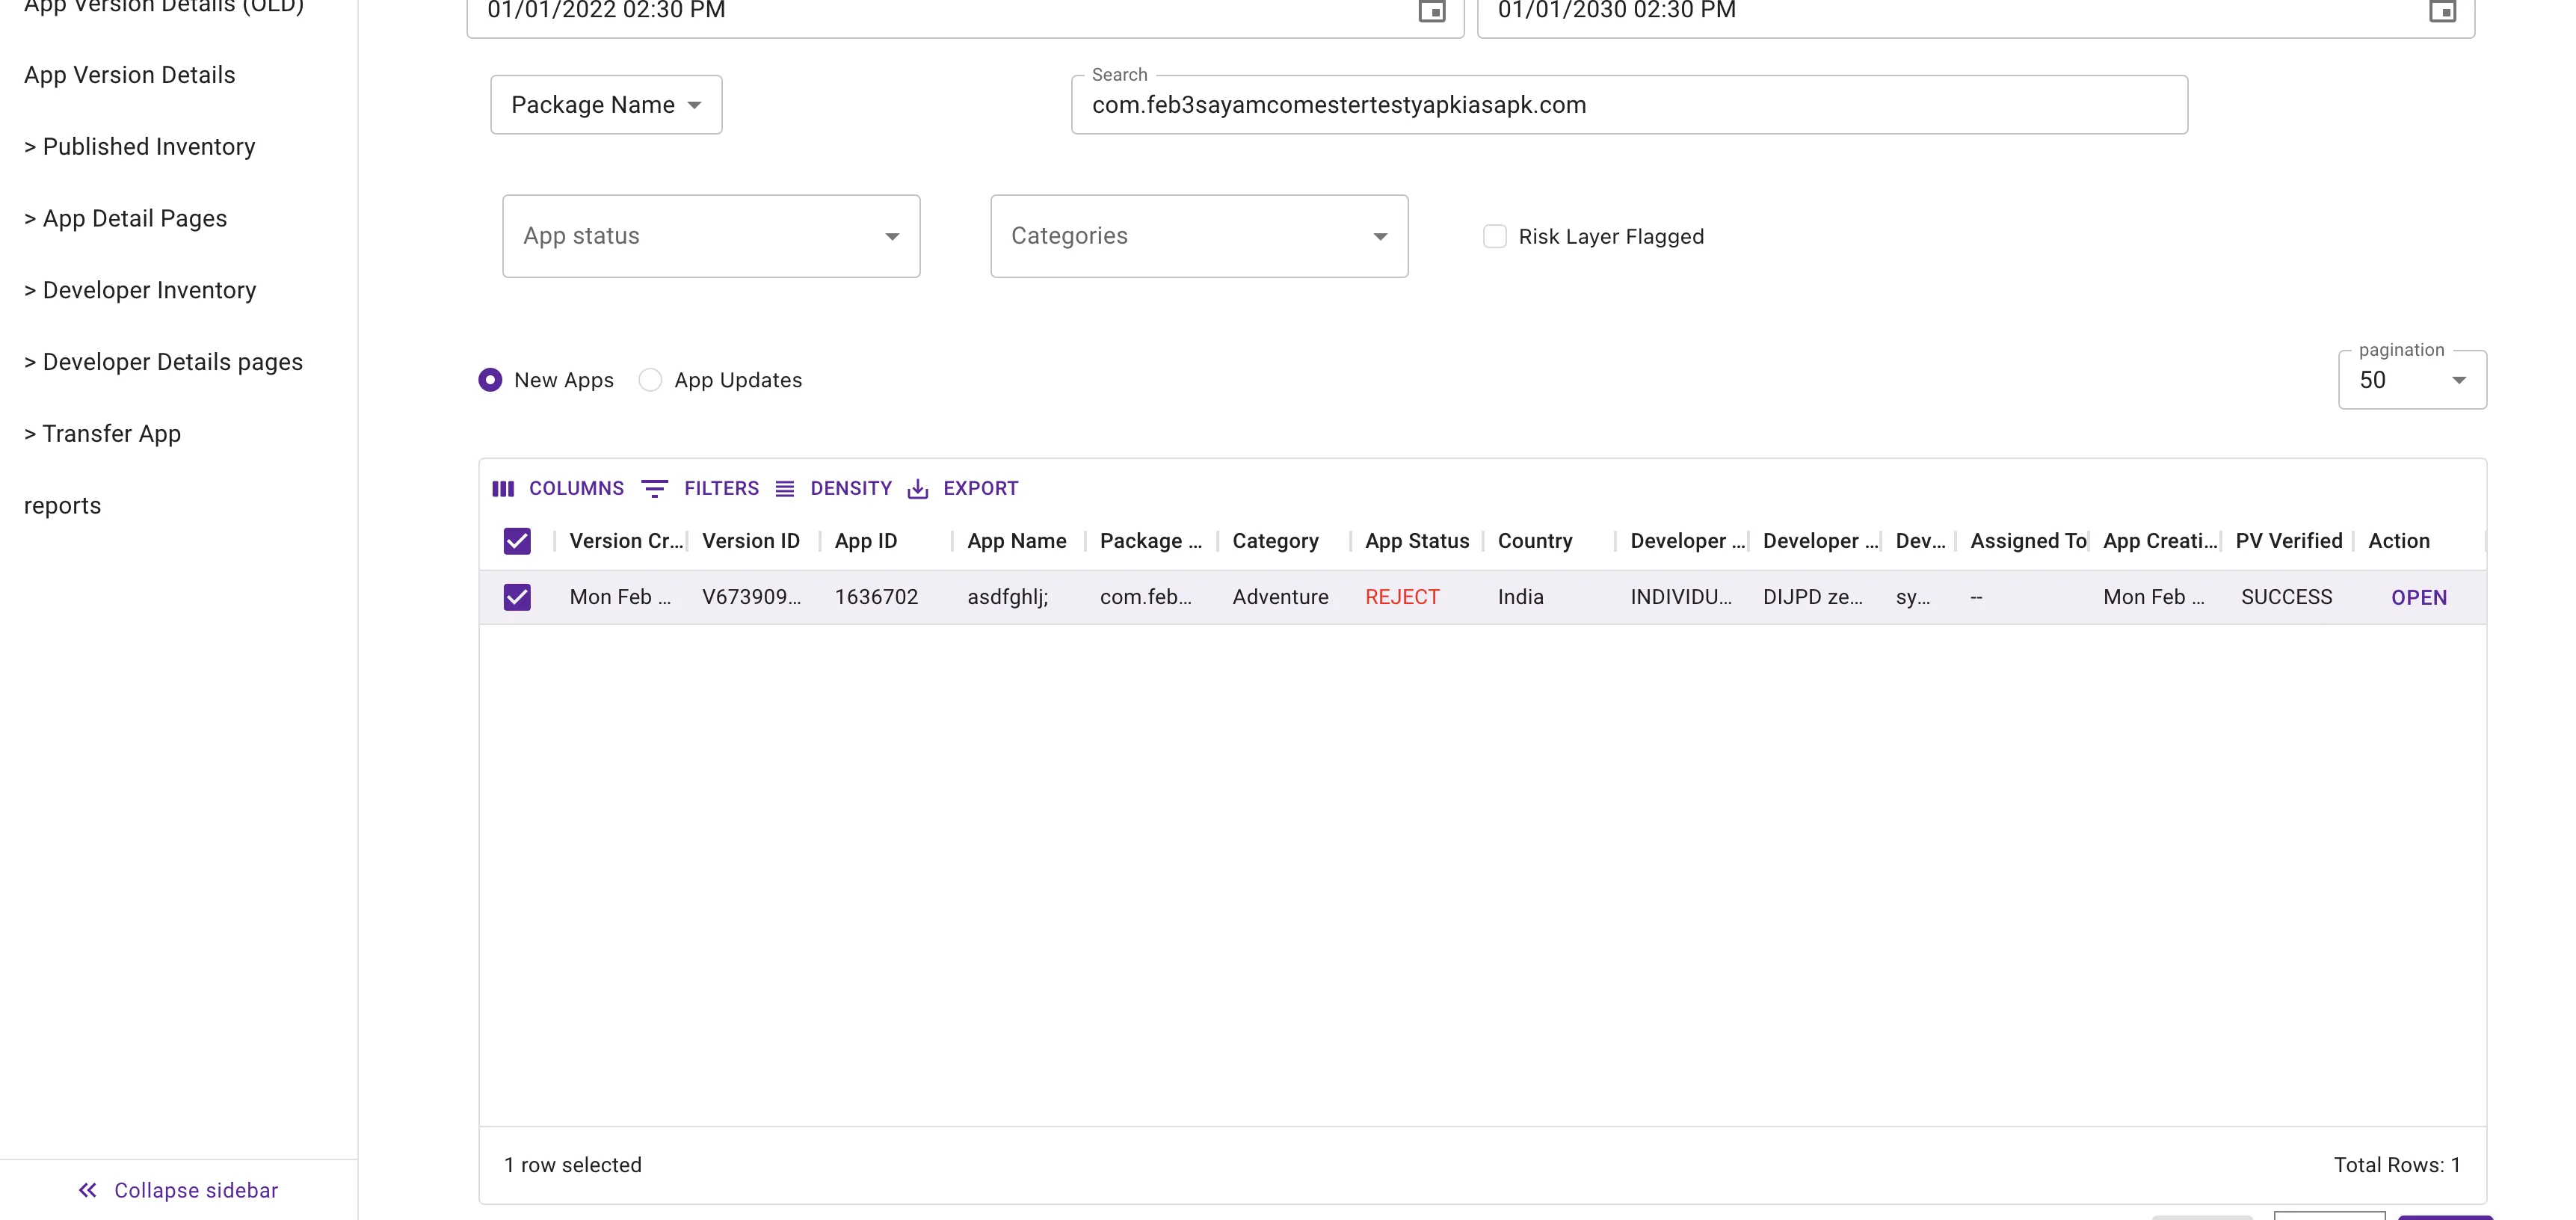
Task: Open the start date calendar picker icon
Action: point(1432,11)
